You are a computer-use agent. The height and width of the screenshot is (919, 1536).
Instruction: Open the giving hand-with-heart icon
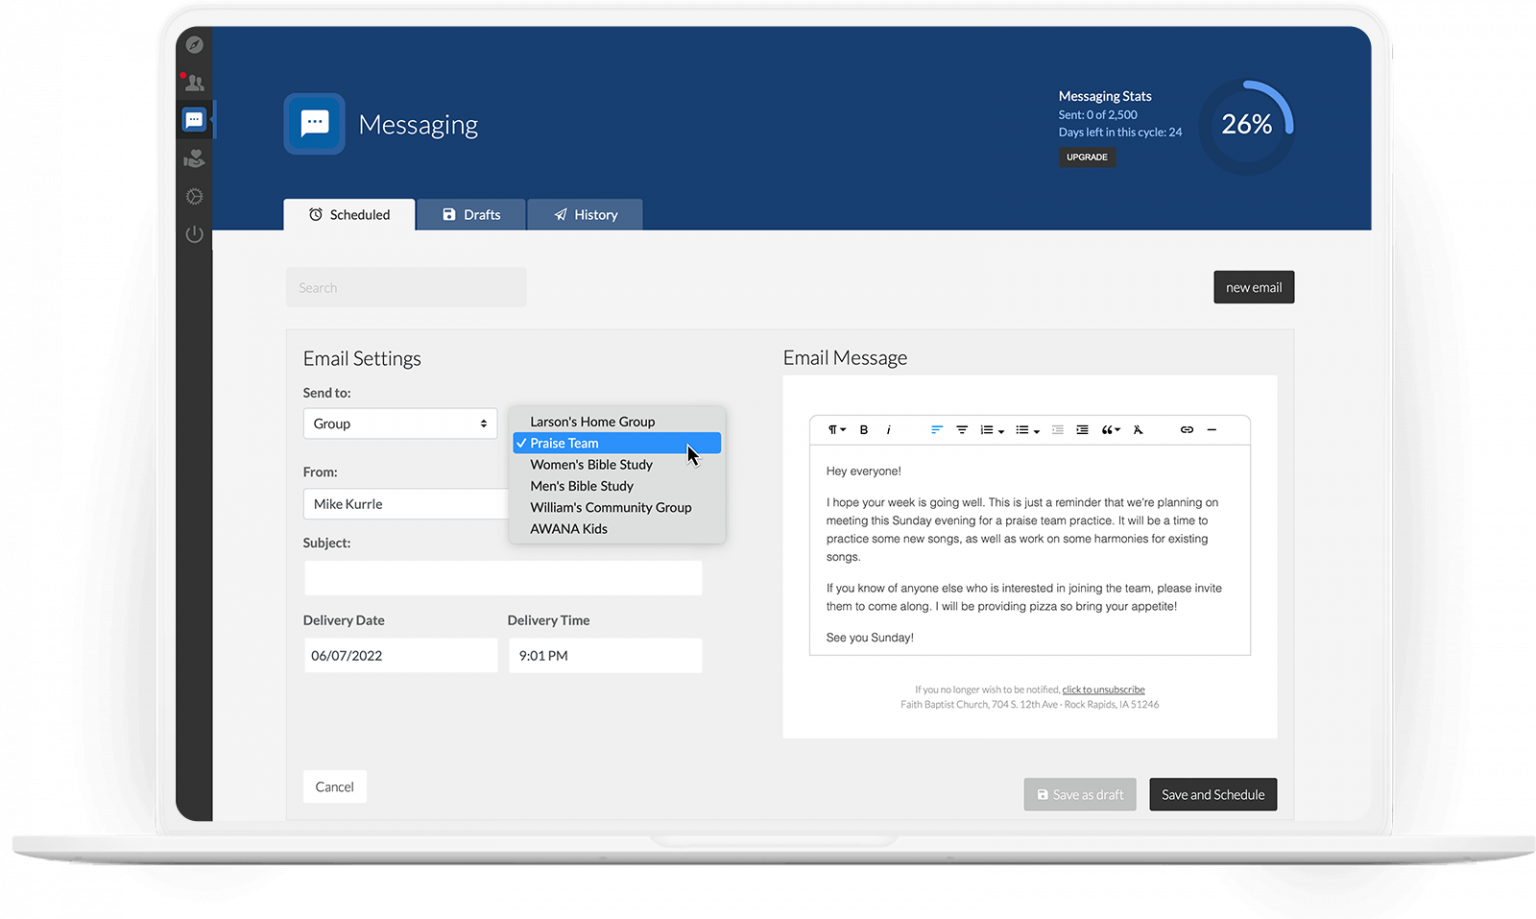195,158
